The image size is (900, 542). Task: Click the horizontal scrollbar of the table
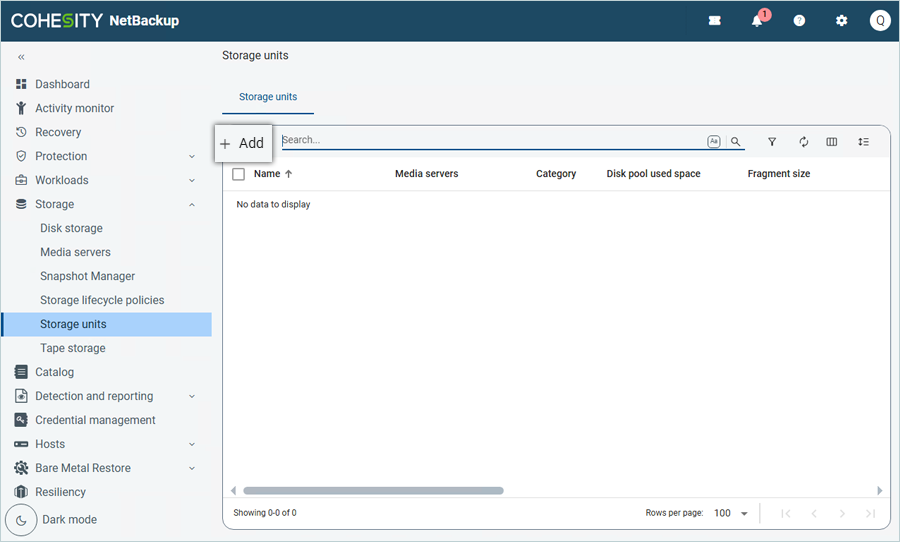373,491
